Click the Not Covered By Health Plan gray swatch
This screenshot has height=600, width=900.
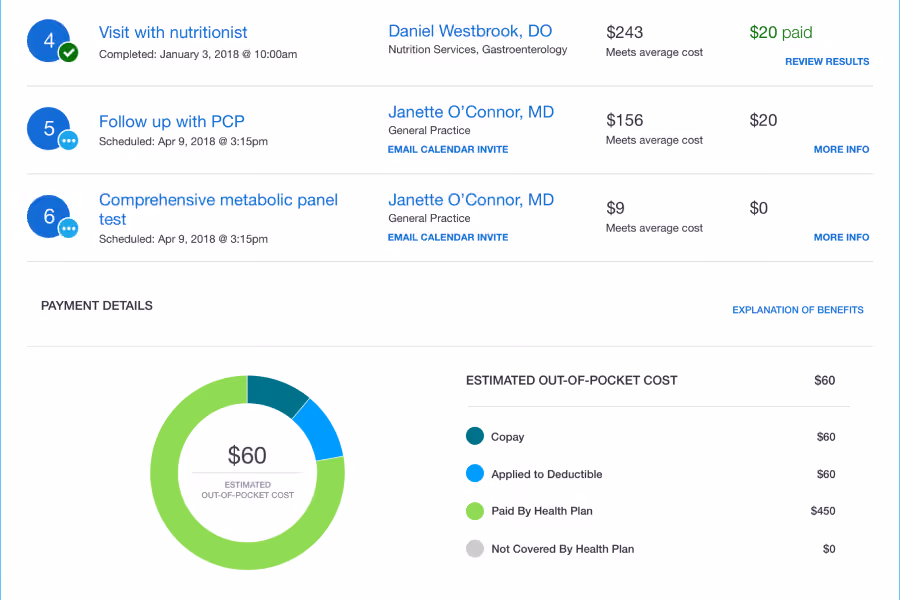click(x=475, y=549)
